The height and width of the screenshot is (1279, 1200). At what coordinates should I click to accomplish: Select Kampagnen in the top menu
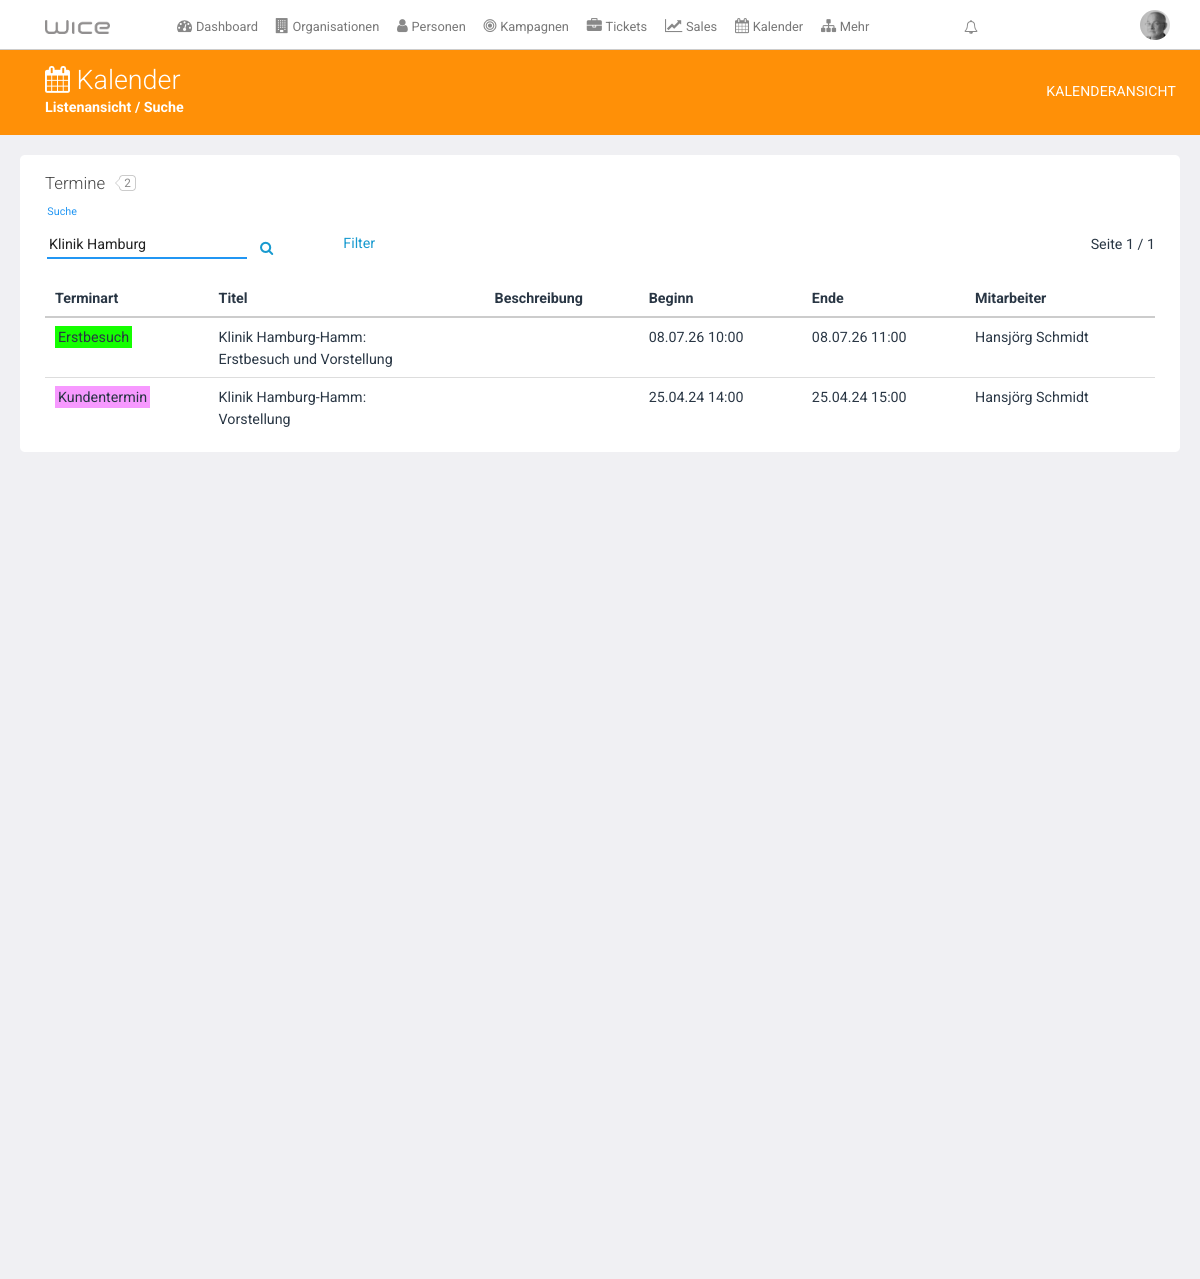click(526, 27)
